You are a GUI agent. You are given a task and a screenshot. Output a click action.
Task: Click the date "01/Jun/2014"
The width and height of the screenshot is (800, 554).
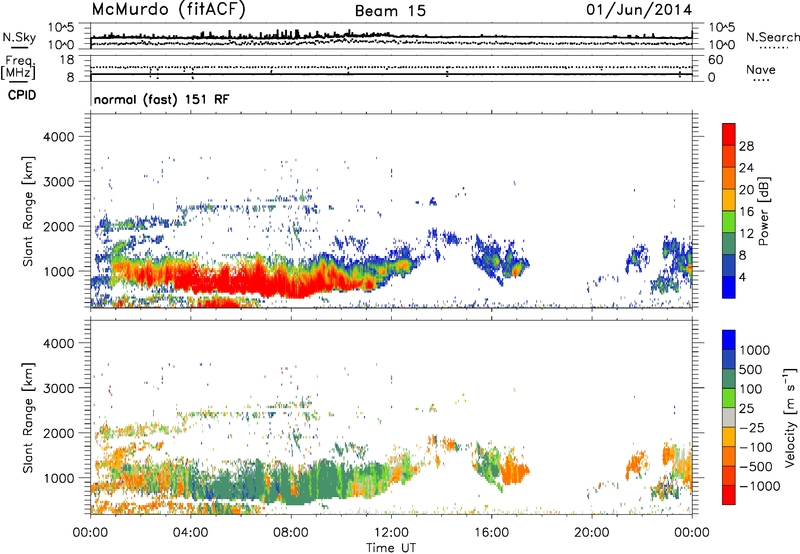(x=639, y=10)
